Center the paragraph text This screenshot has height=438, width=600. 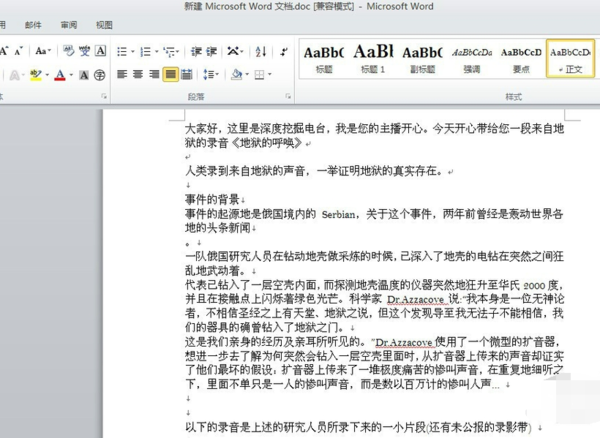(x=138, y=74)
